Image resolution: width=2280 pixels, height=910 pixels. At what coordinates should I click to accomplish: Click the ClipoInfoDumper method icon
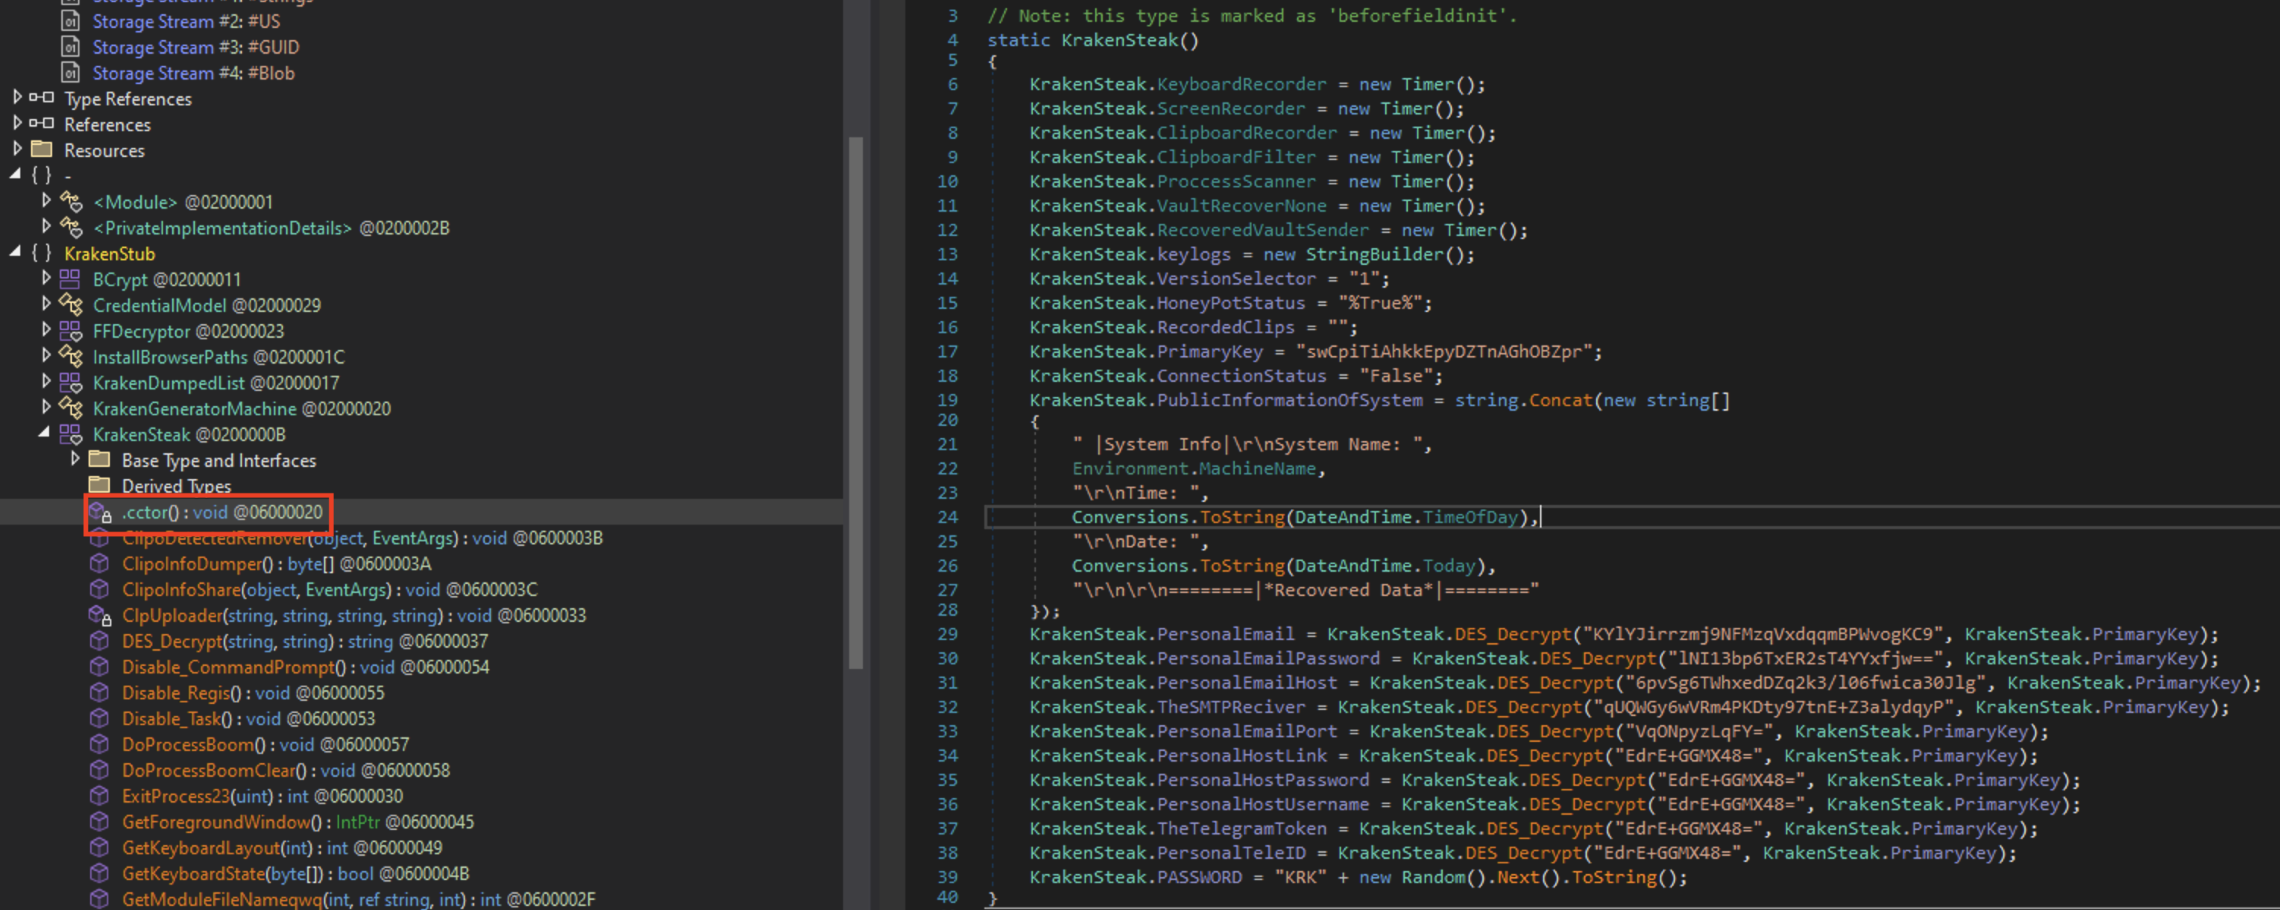[99, 564]
